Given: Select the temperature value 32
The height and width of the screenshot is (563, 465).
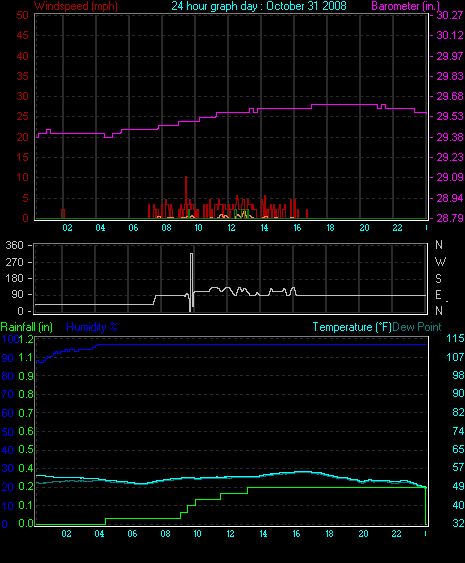Looking at the screenshot, I should (x=458, y=524).
